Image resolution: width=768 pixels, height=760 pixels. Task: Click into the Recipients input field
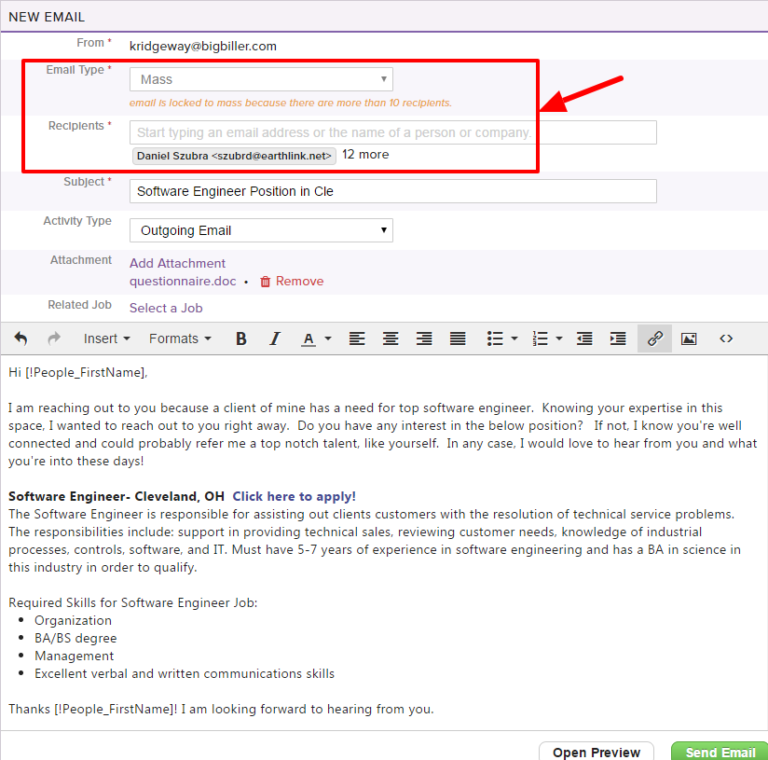pyautogui.click(x=393, y=132)
